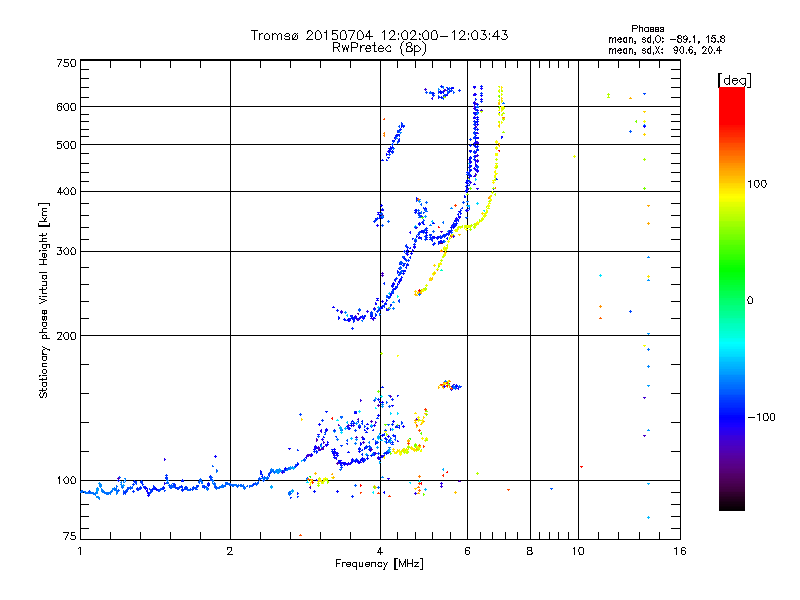Click the y-axis tick label '200'

[x=66, y=336]
